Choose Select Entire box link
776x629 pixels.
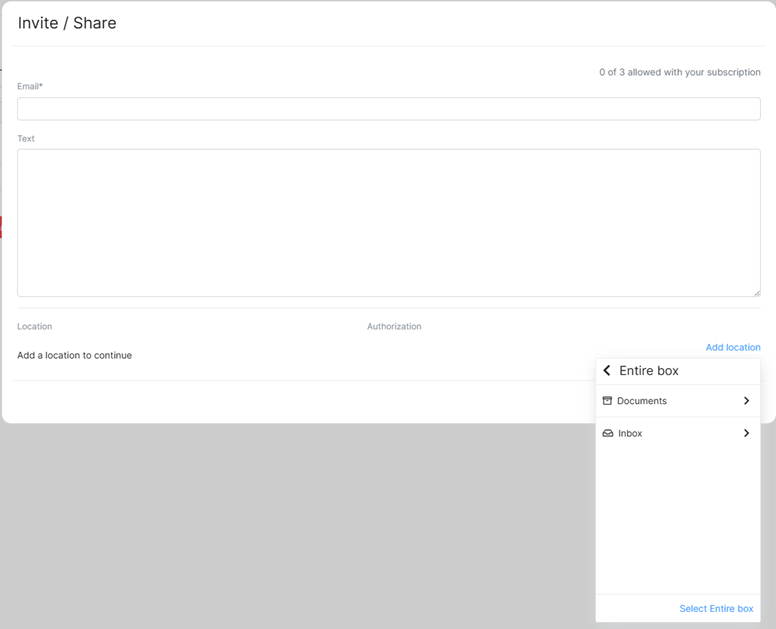716,608
